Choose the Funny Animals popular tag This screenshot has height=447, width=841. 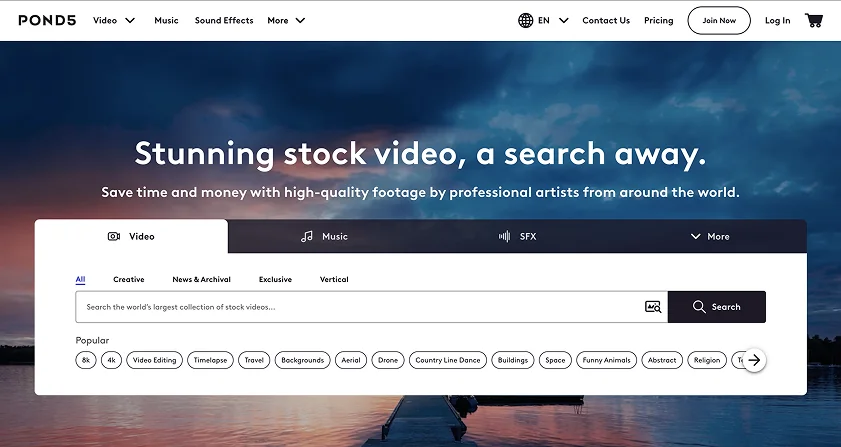click(607, 360)
